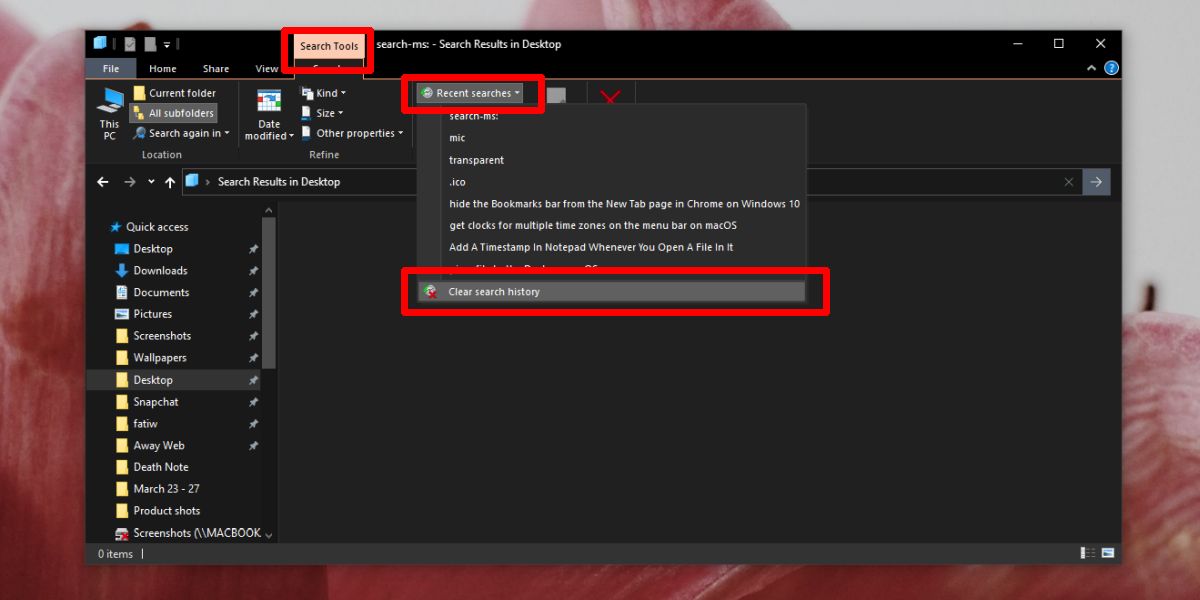The width and height of the screenshot is (1200, 600).
Task: Choose the recent search 'transparent'
Action: click(x=476, y=160)
